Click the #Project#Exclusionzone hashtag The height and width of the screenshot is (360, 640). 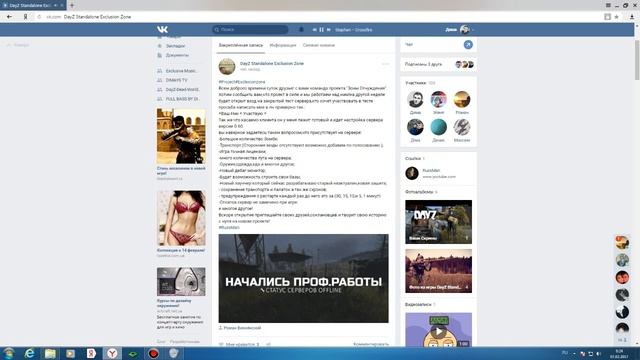pos(242,82)
